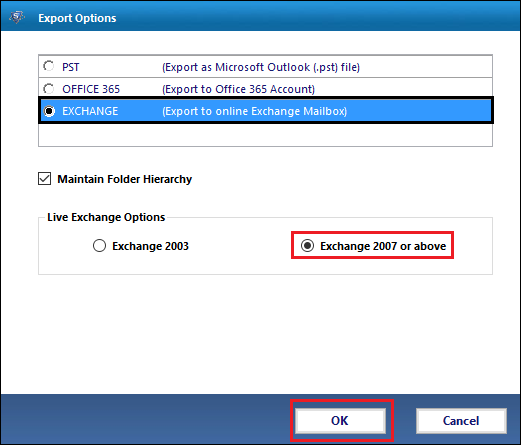Click the 'Export Options' title text
The image size is (521, 445).
pos(77,18)
